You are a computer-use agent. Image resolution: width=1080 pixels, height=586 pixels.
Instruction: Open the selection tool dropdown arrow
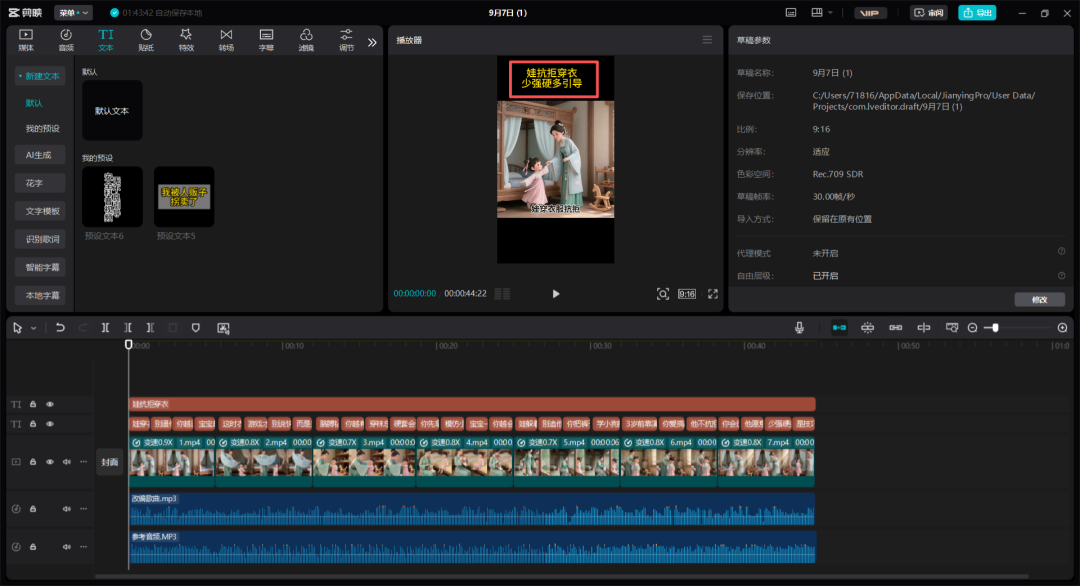[x=33, y=328]
